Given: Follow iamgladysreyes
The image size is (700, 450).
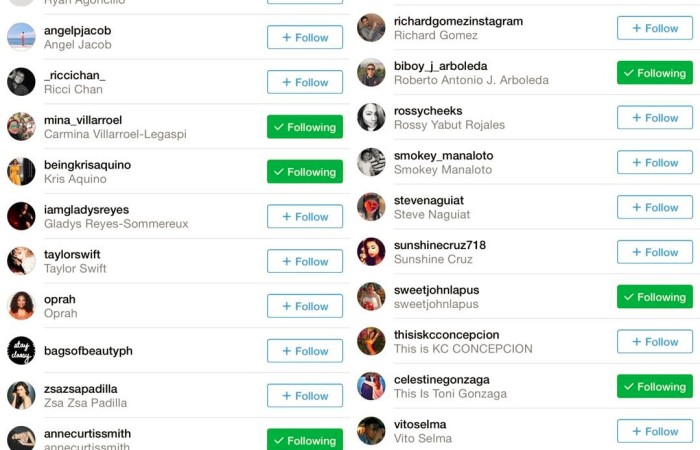Looking at the screenshot, I should click(305, 217).
